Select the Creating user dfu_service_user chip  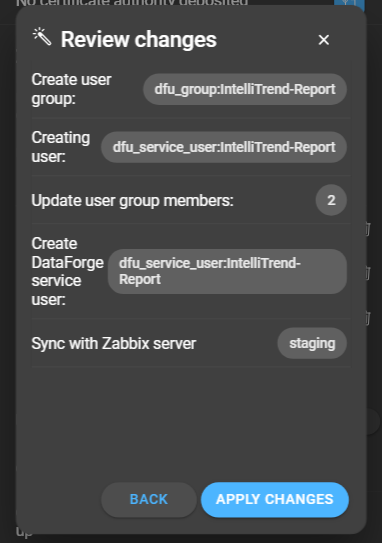coord(224,147)
